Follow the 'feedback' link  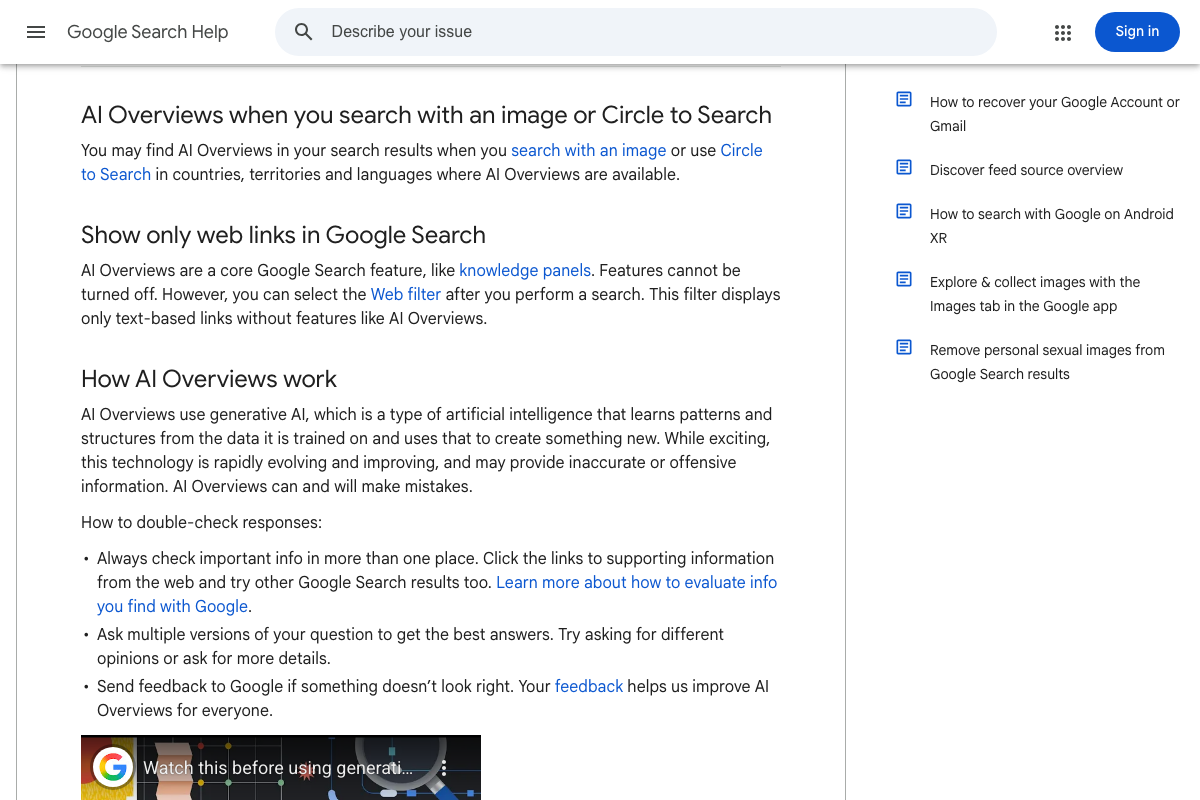tap(589, 686)
